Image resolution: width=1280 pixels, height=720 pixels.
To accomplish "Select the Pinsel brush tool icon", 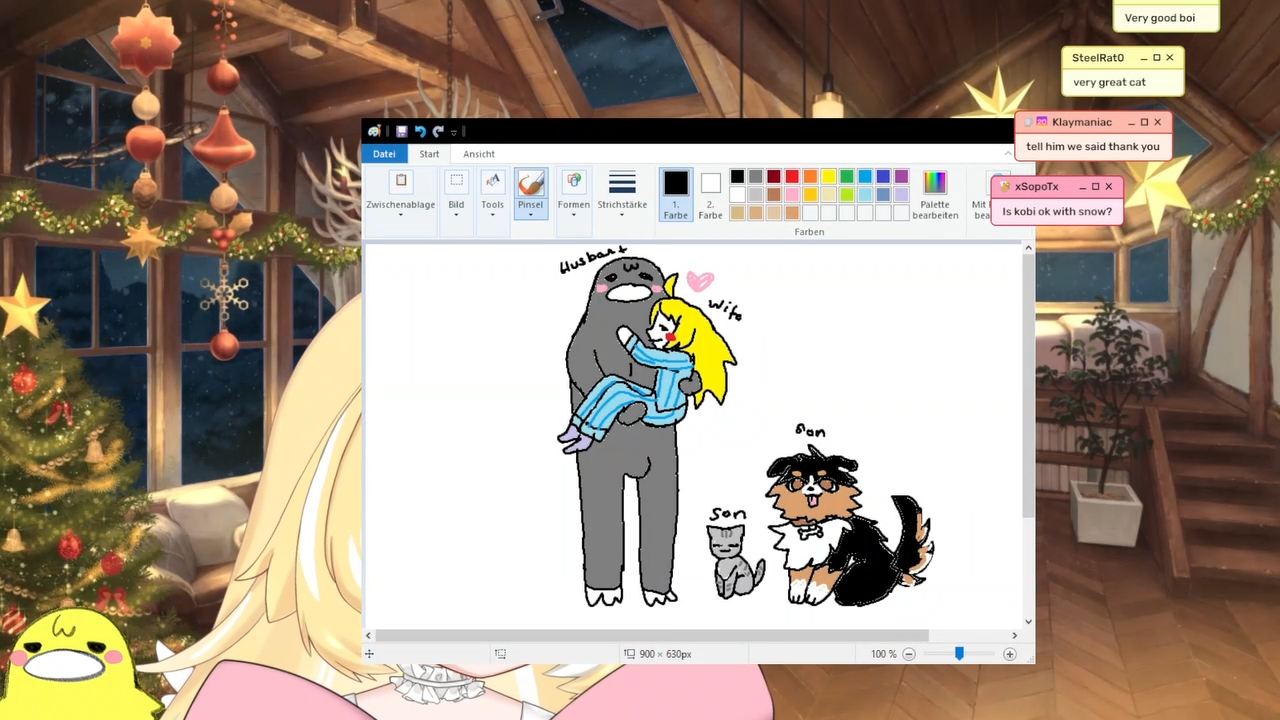I will click(530, 183).
